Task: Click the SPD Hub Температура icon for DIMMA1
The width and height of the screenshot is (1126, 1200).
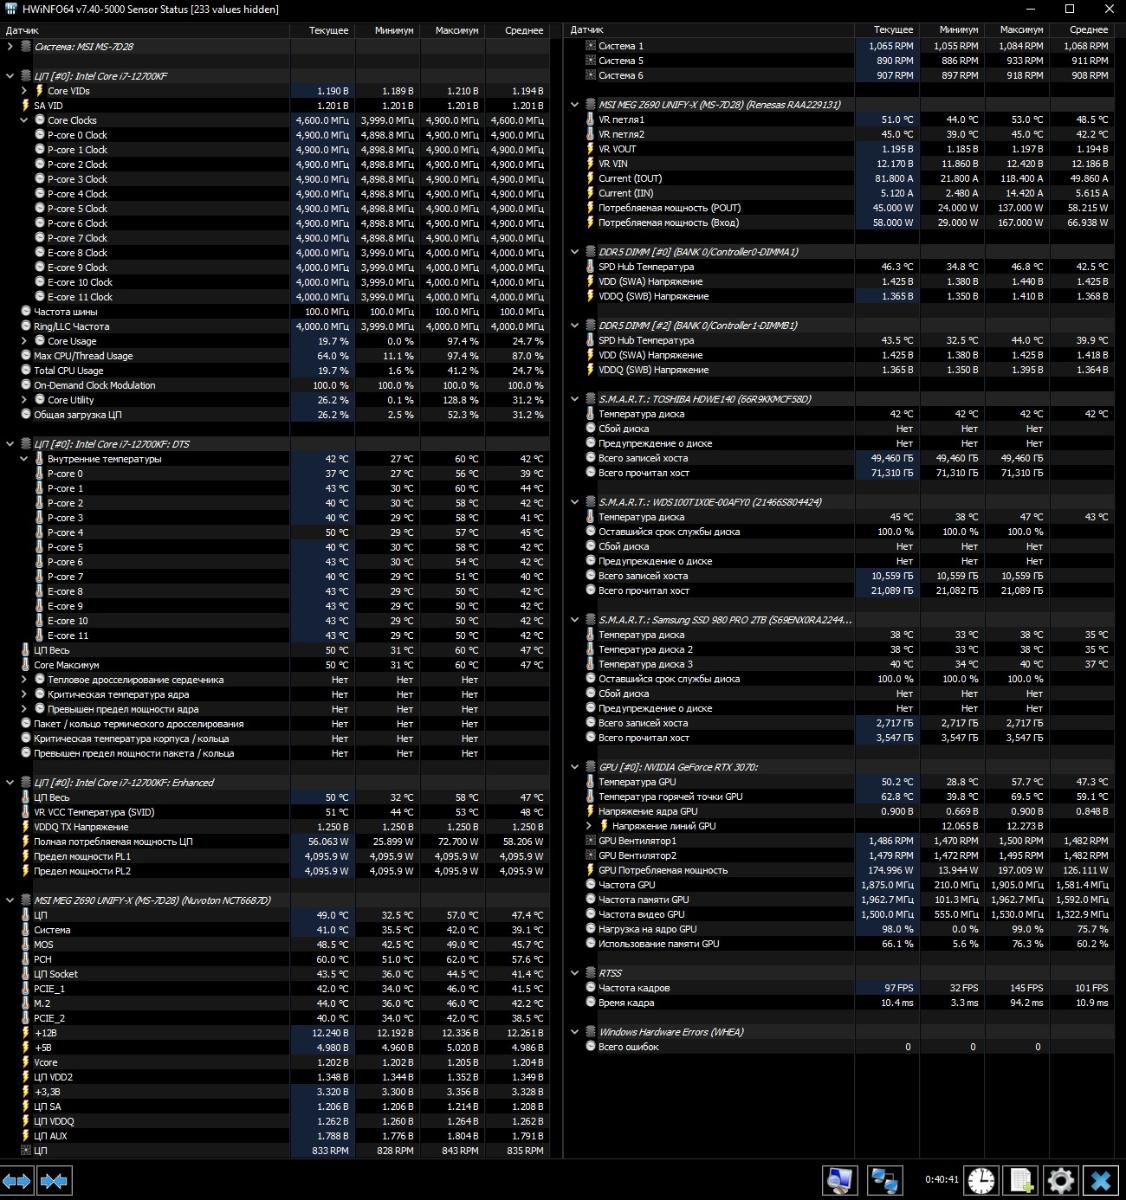Action: [590, 267]
